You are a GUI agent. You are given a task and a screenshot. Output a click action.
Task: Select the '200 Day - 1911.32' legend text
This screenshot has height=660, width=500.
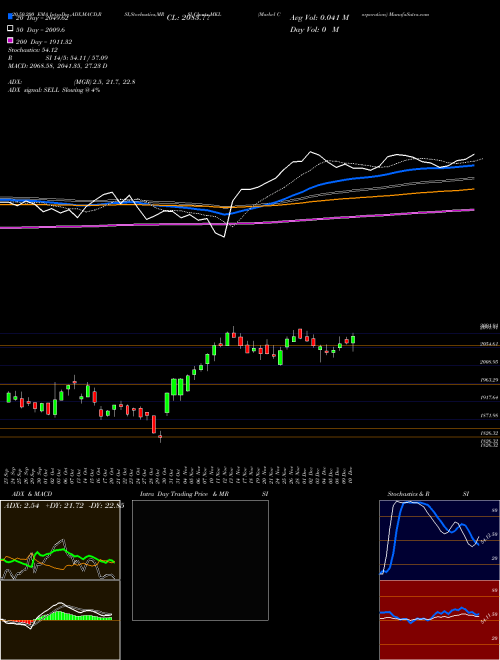coord(44,42)
